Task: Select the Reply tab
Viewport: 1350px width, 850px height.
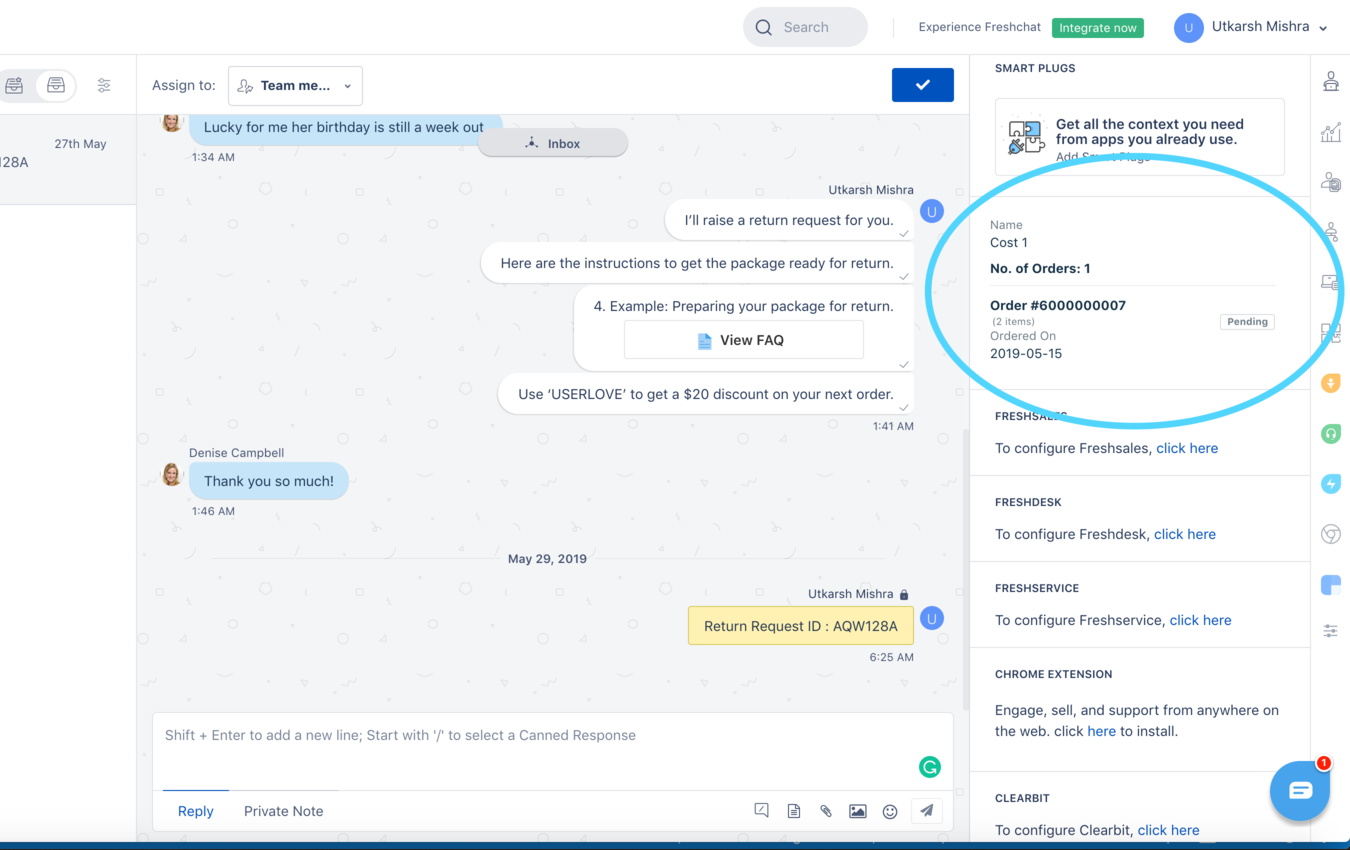Action: 195,811
